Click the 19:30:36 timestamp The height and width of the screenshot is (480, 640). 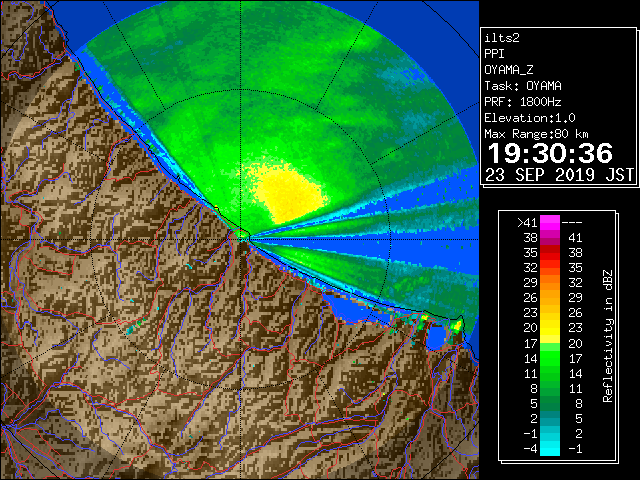click(550, 153)
